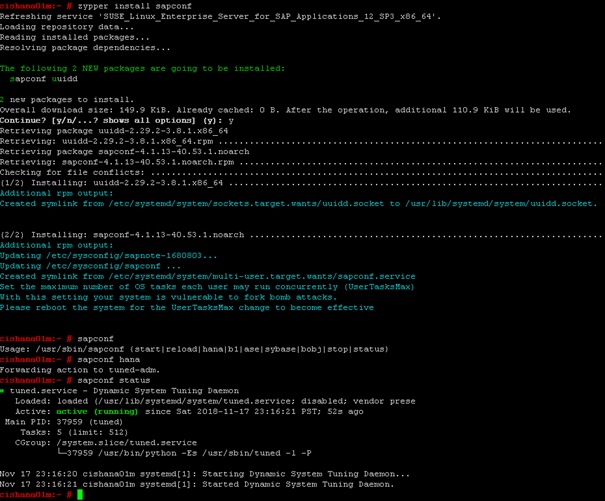Click the 'Overall download size: 149.9 KiB' line

point(286,110)
